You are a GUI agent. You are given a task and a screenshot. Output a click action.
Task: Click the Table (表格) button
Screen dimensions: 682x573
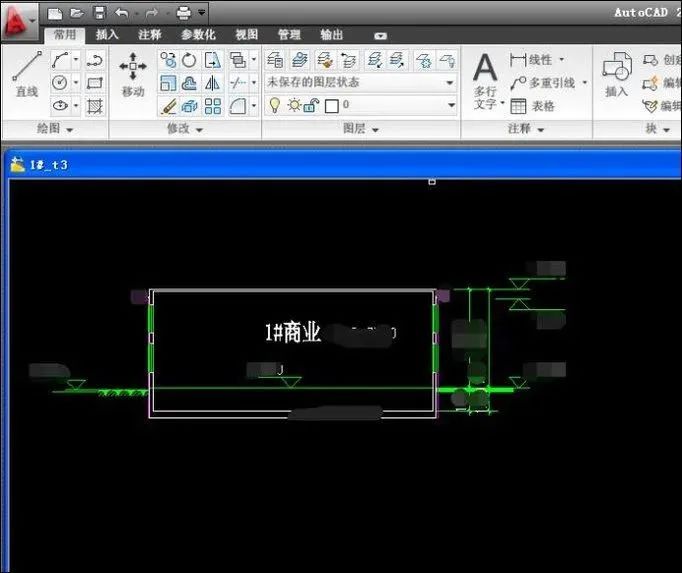533,106
